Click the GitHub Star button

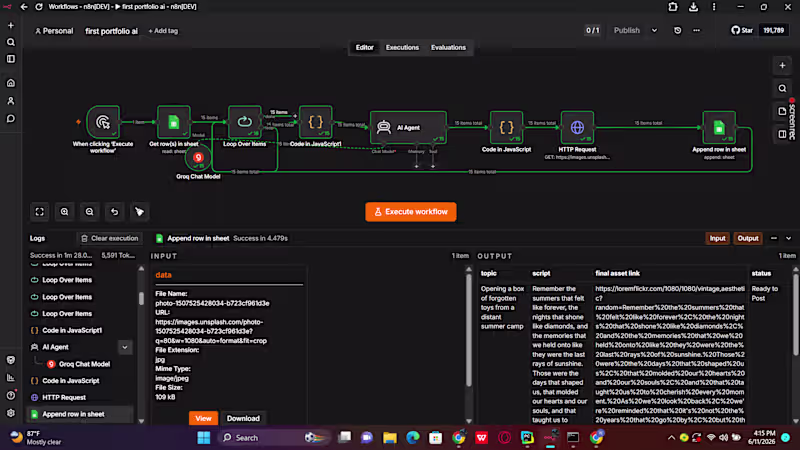[x=742, y=31]
